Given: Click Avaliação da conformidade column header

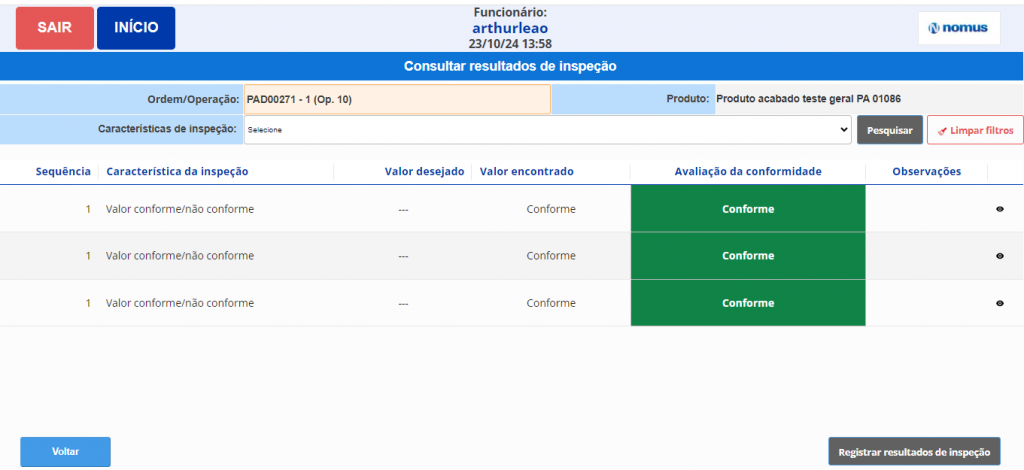Looking at the screenshot, I should click(748, 172).
